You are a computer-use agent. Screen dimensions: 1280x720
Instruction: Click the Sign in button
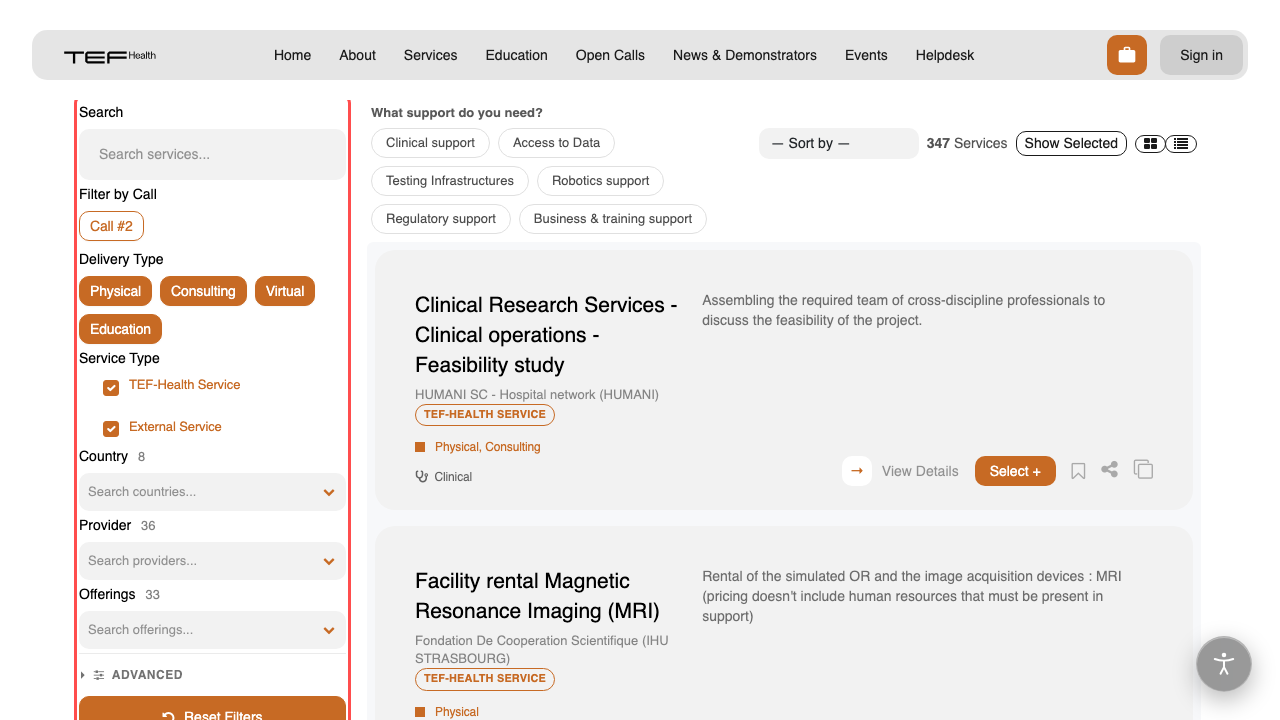1201,55
